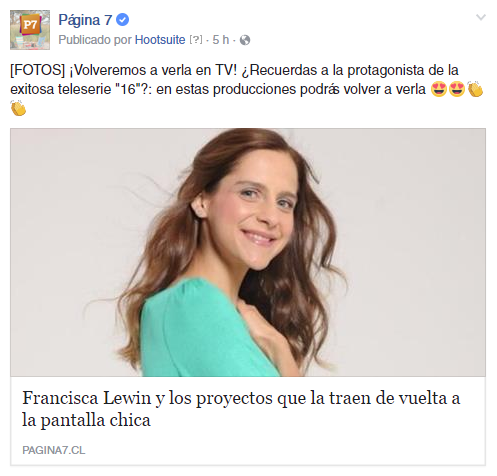Expand the post options chevron menu
This screenshot has width=497, height=476.
tap(481, 17)
